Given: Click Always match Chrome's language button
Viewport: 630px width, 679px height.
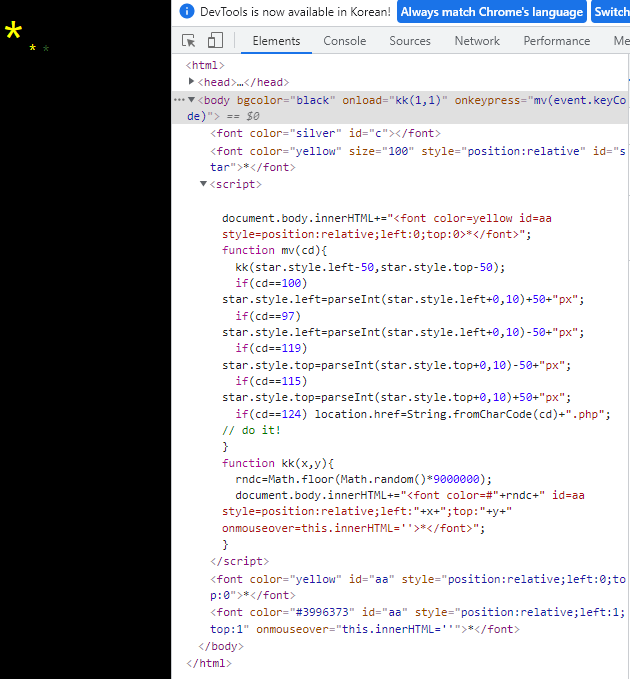Looking at the screenshot, I should click(491, 12).
